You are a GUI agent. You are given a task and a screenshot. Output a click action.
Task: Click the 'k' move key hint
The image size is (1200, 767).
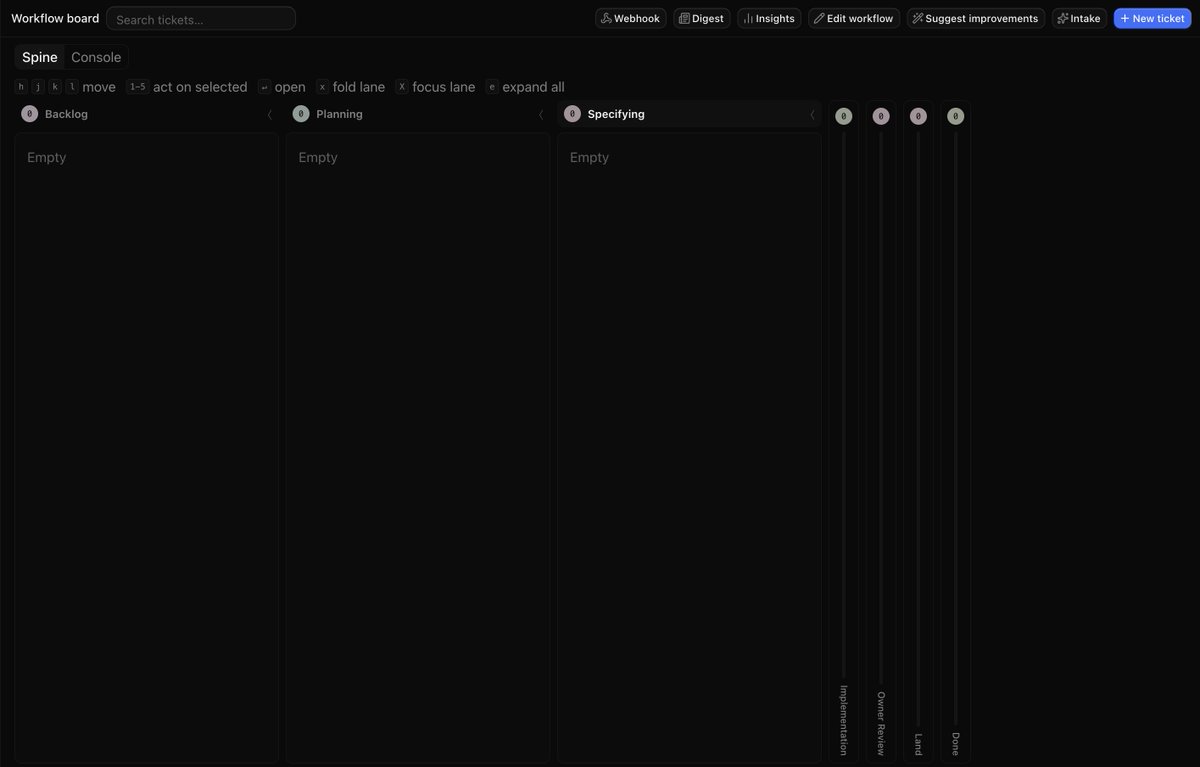point(55,87)
